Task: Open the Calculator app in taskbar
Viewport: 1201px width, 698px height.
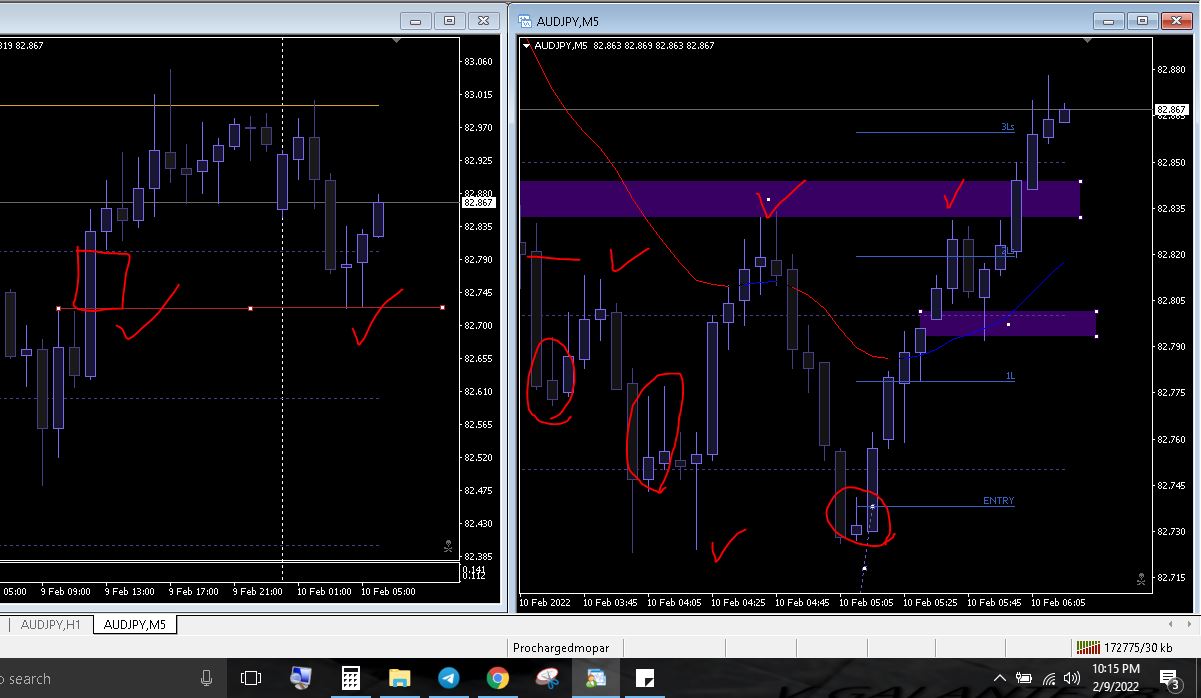Action: pos(350,679)
